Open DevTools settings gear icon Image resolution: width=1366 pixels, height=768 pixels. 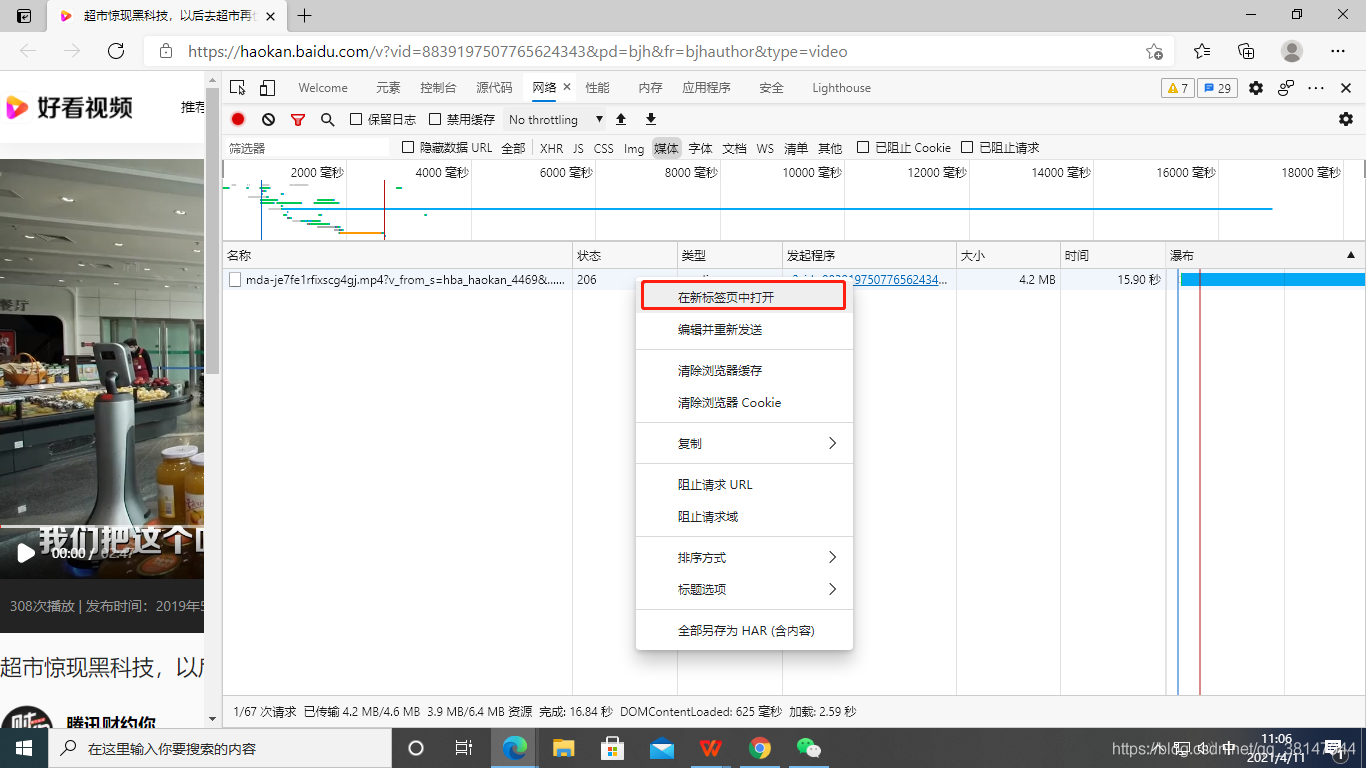click(x=1256, y=88)
